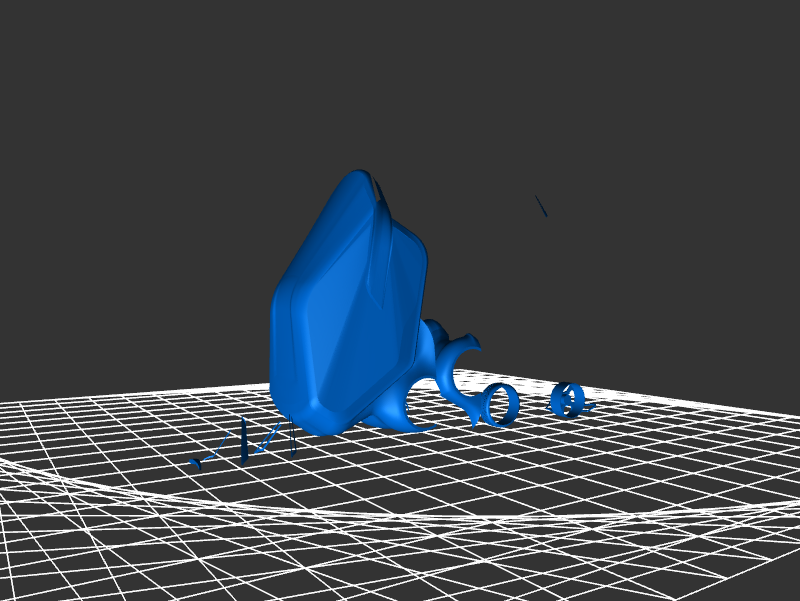Select the thin upright post near mesh base
800x601 pixels.
(x=293, y=438)
